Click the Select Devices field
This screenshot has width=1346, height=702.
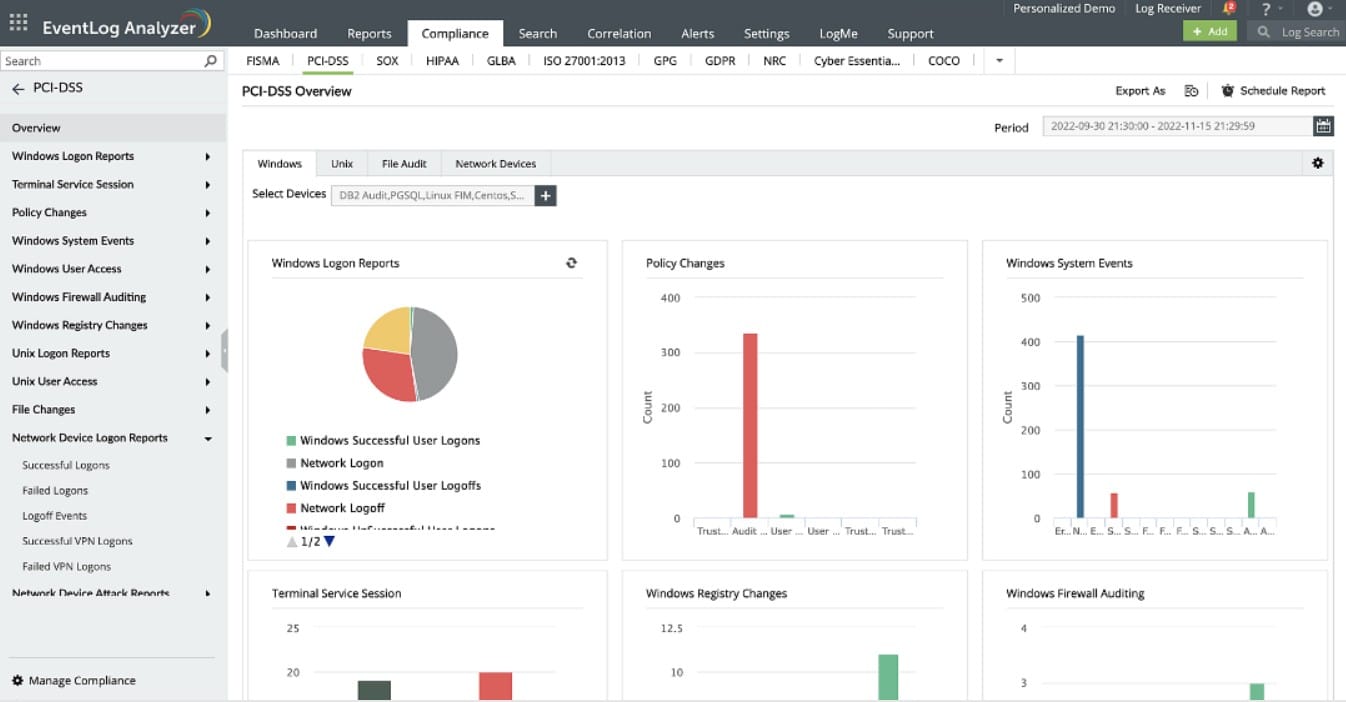coord(433,196)
